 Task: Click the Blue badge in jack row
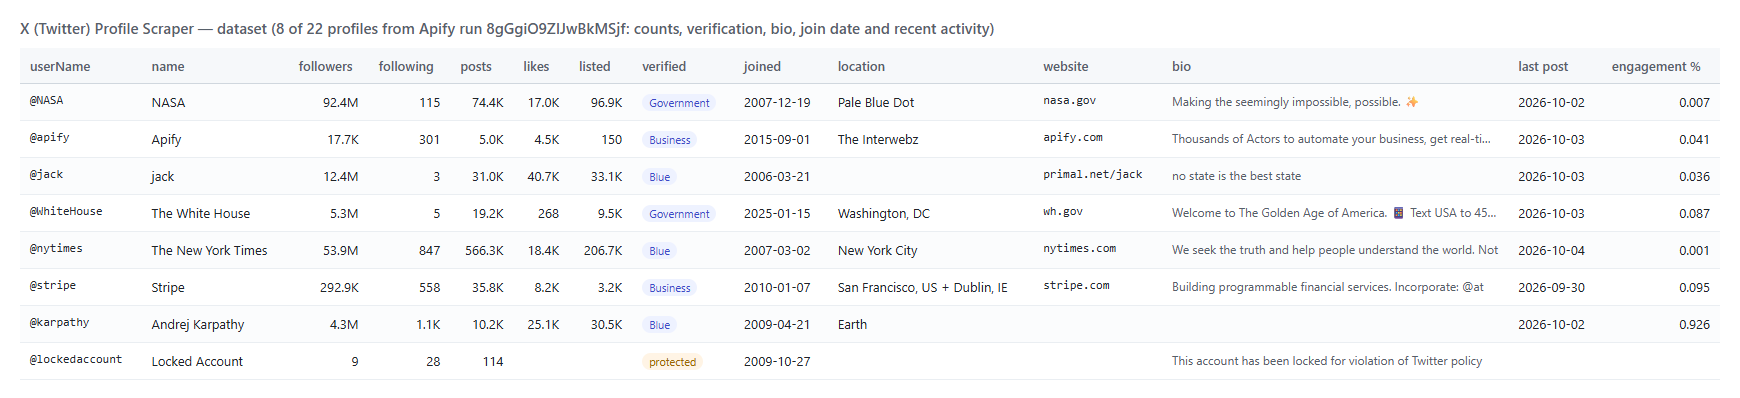(659, 177)
